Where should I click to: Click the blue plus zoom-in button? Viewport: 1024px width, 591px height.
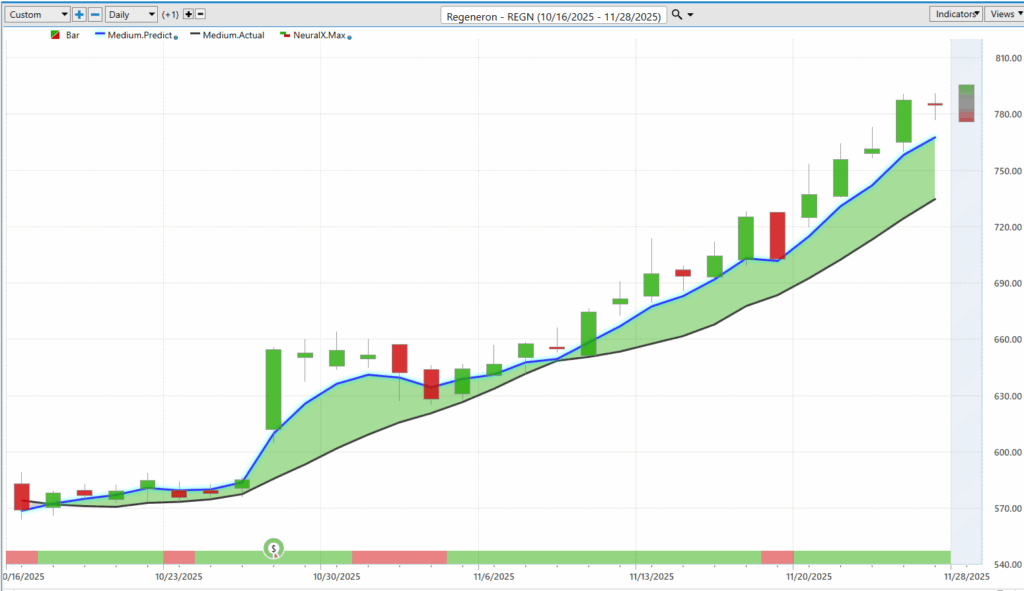(x=79, y=15)
